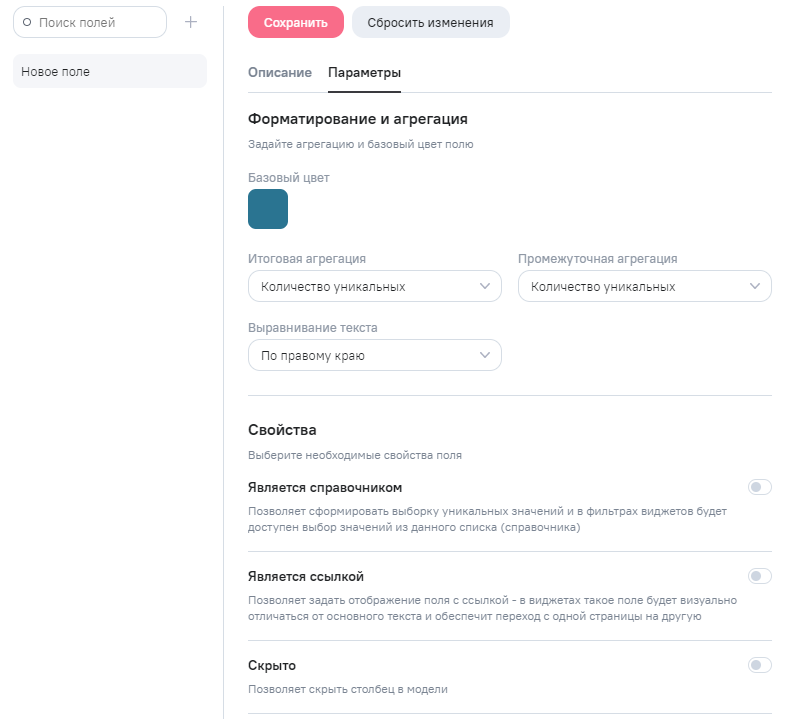Toggle the Является ссылкой switch
Screen dimensions: 787x719
pyautogui.click(x=760, y=576)
